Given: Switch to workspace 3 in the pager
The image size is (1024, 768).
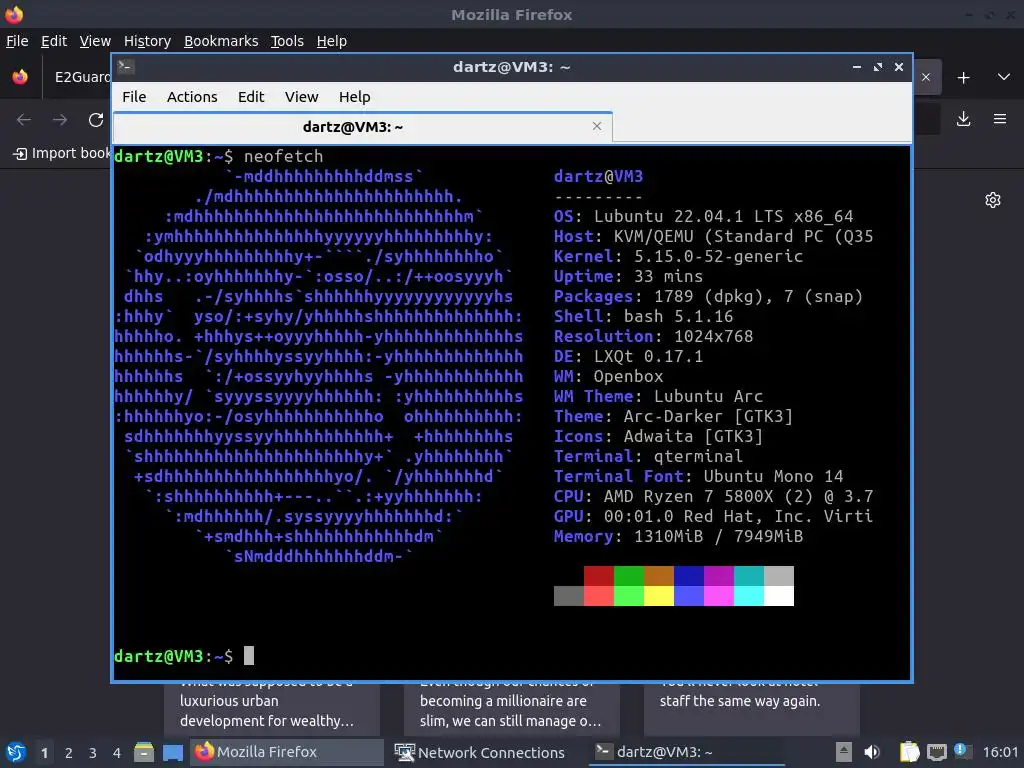Looking at the screenshot, I should coord(93,753).
